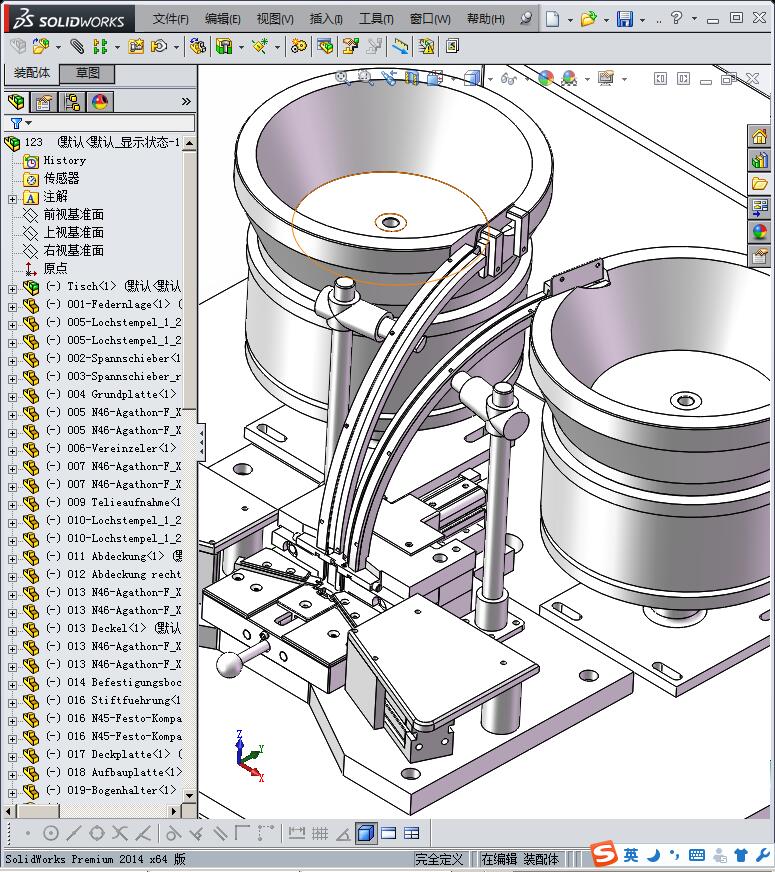Expand the panel tabs double chevron
This screenshot has height=872, width=775.
coord(186,101)
